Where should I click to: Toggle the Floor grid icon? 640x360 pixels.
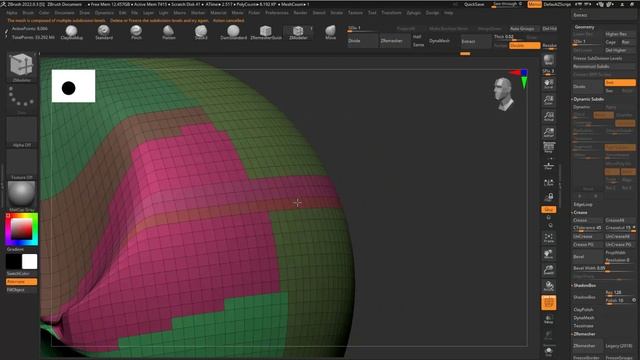pos(549,165)
